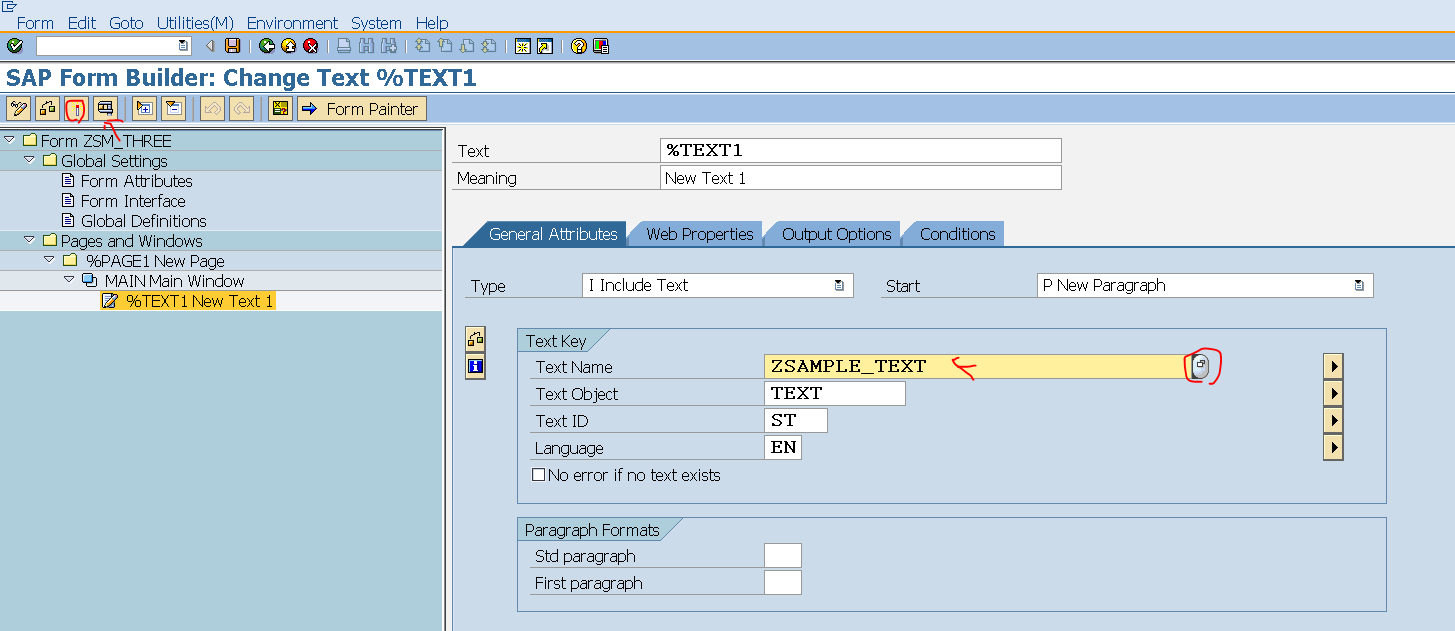Tick 'No error if no text exists' checkbox
Viewport: 1455px width, 631px height.
point(539,475)
